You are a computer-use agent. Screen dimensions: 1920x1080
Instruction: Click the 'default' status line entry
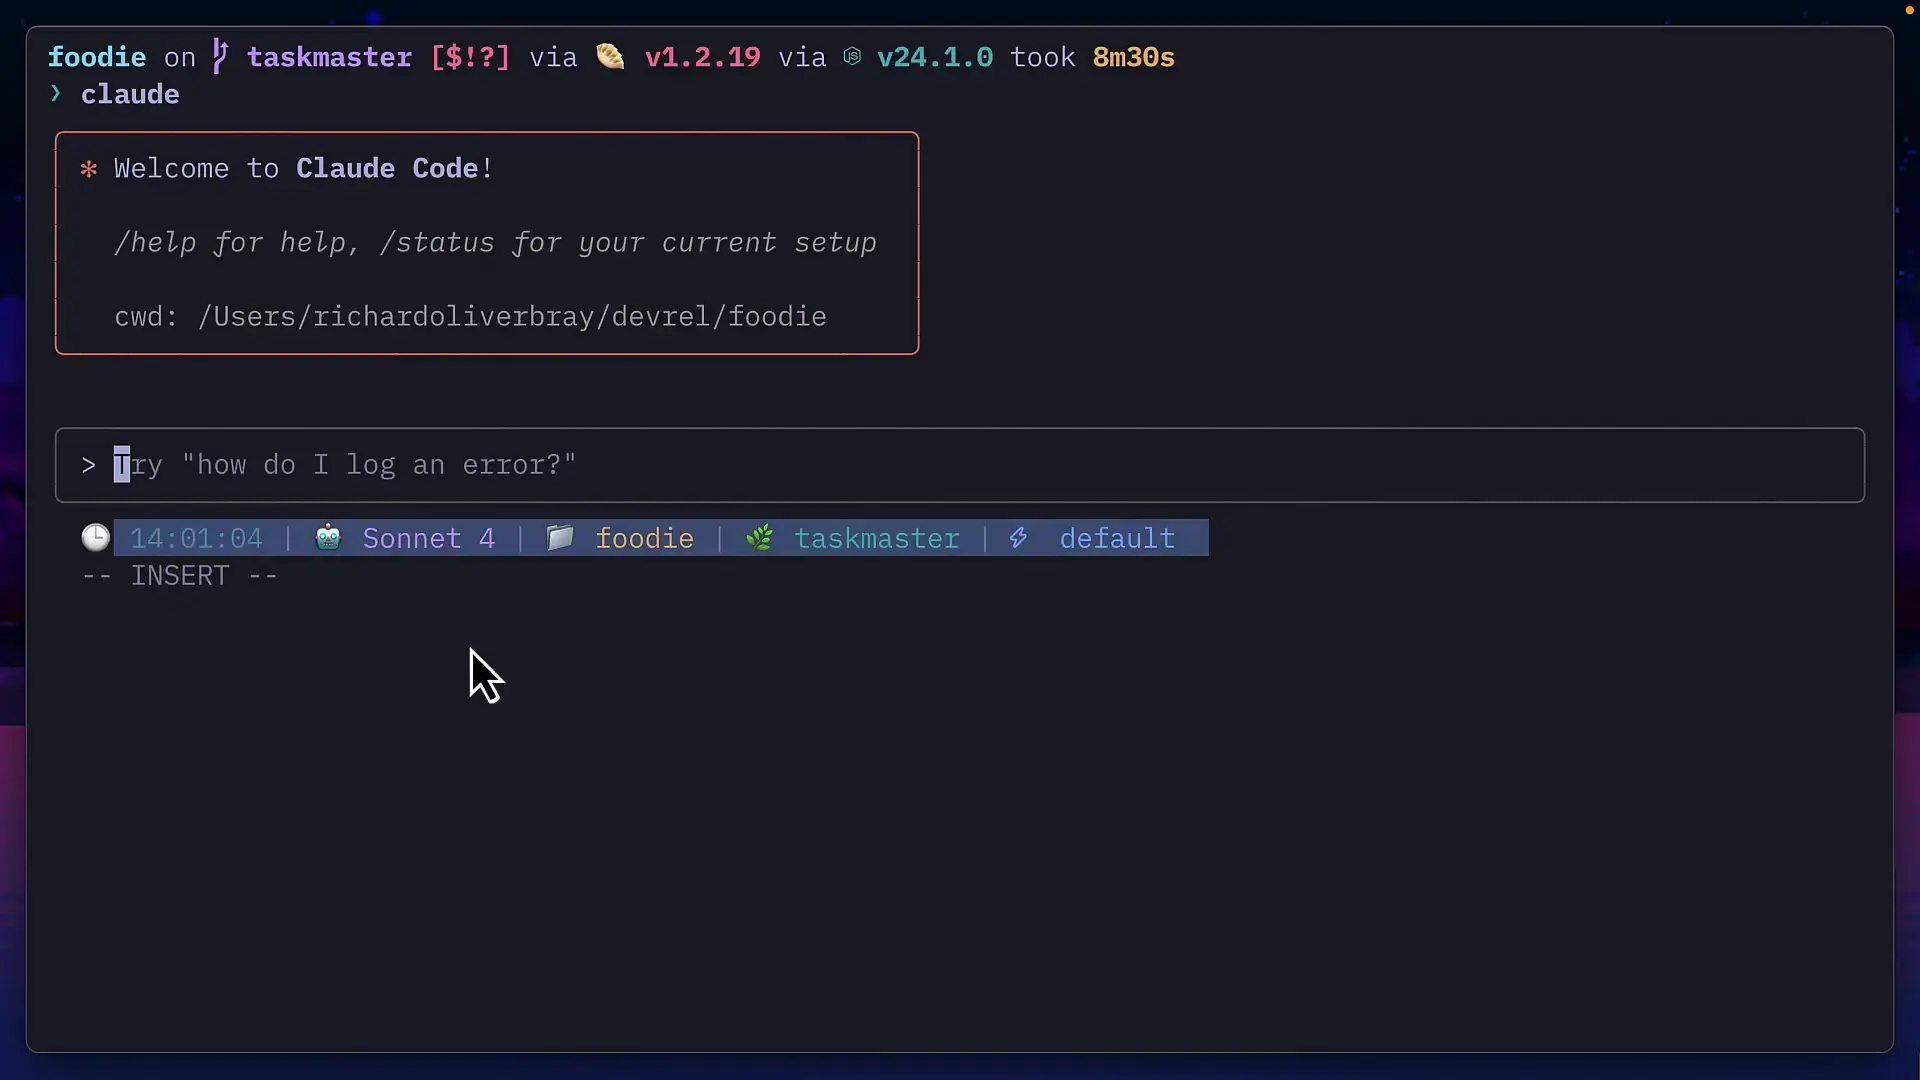(x=1117, y=538)
